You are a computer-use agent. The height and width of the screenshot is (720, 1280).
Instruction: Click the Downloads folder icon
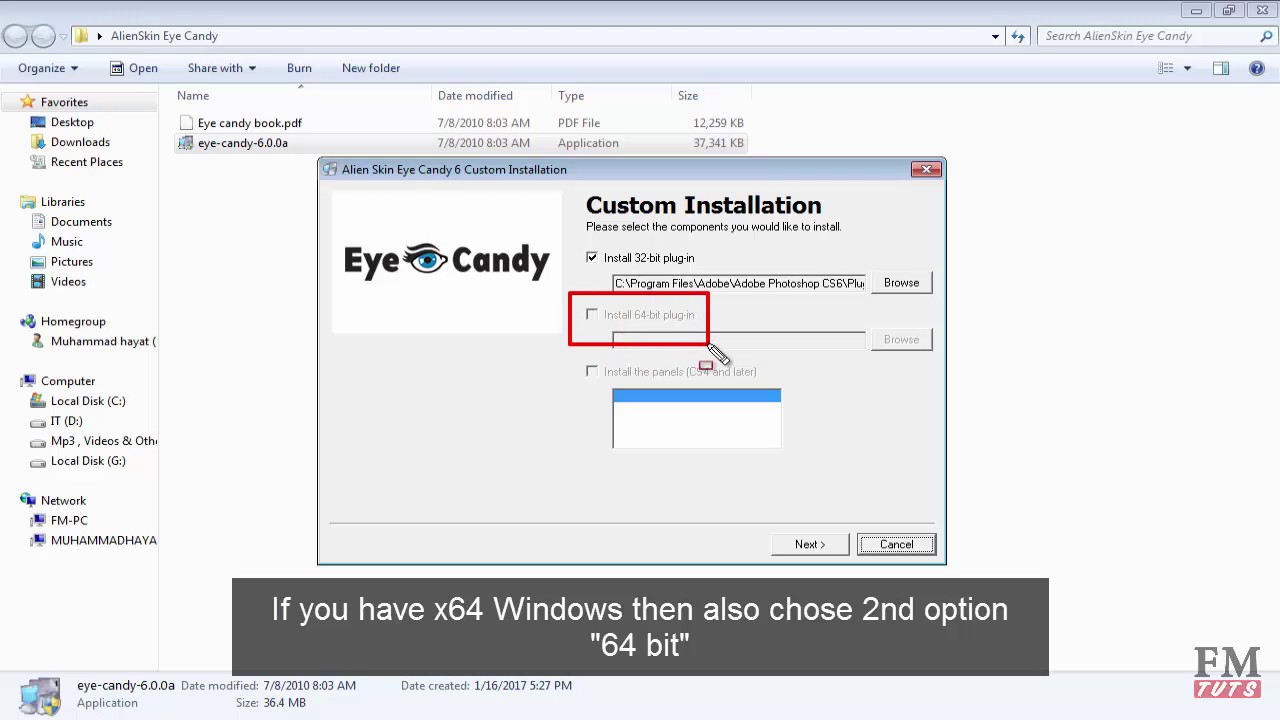tap(38, 142)
